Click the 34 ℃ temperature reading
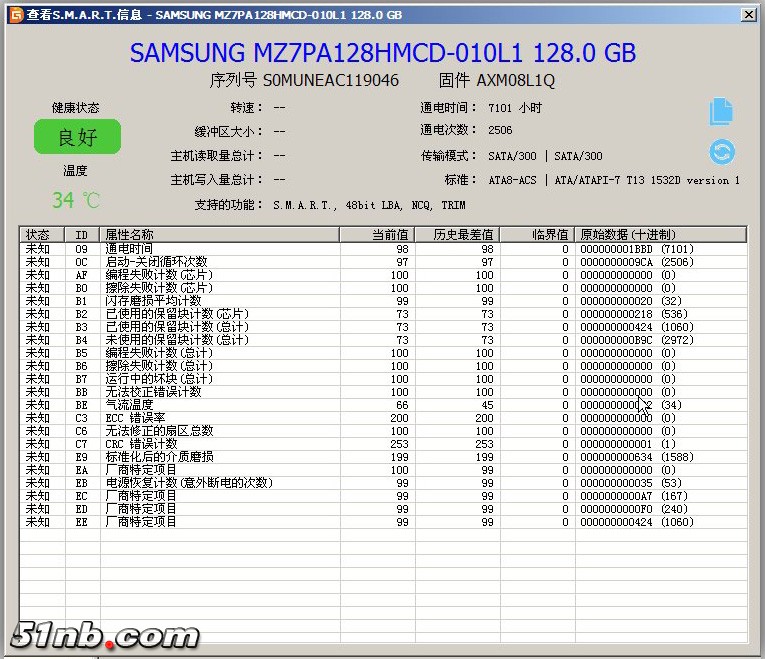Screen dimensions: 765x659 coord(76,201)
